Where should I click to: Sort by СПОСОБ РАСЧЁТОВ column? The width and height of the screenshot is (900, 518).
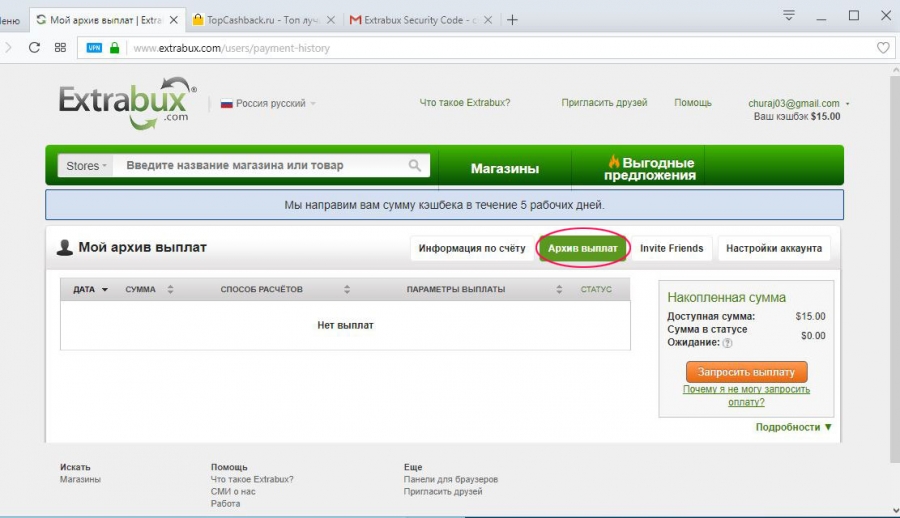point(285,289)
